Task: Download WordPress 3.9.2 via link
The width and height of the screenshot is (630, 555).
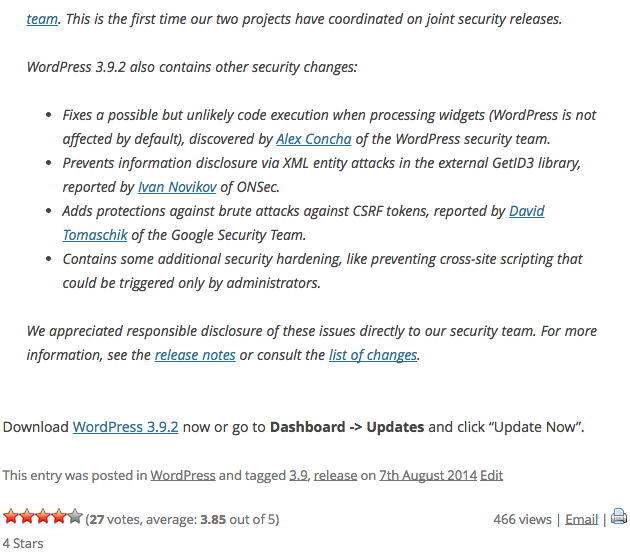Action: [x=125, y=427]
